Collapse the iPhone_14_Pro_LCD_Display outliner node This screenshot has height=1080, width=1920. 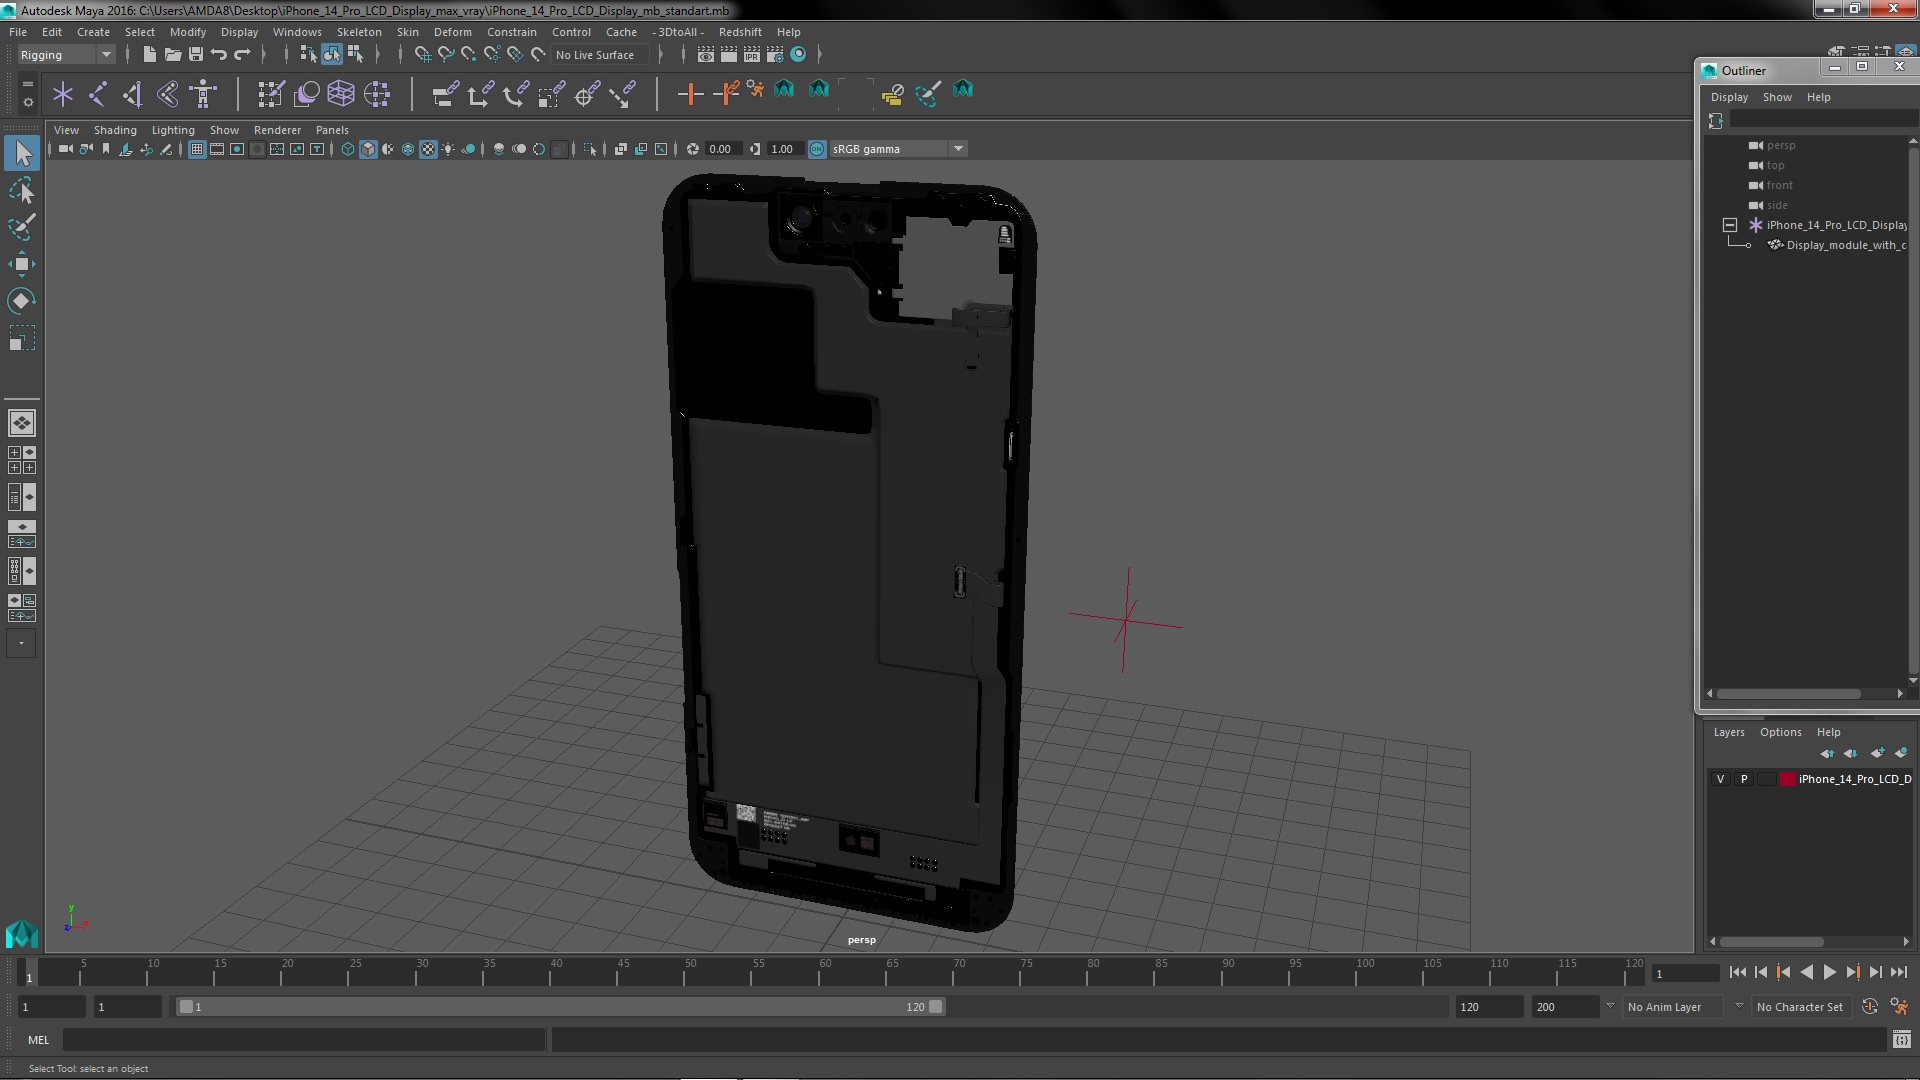1730,225
